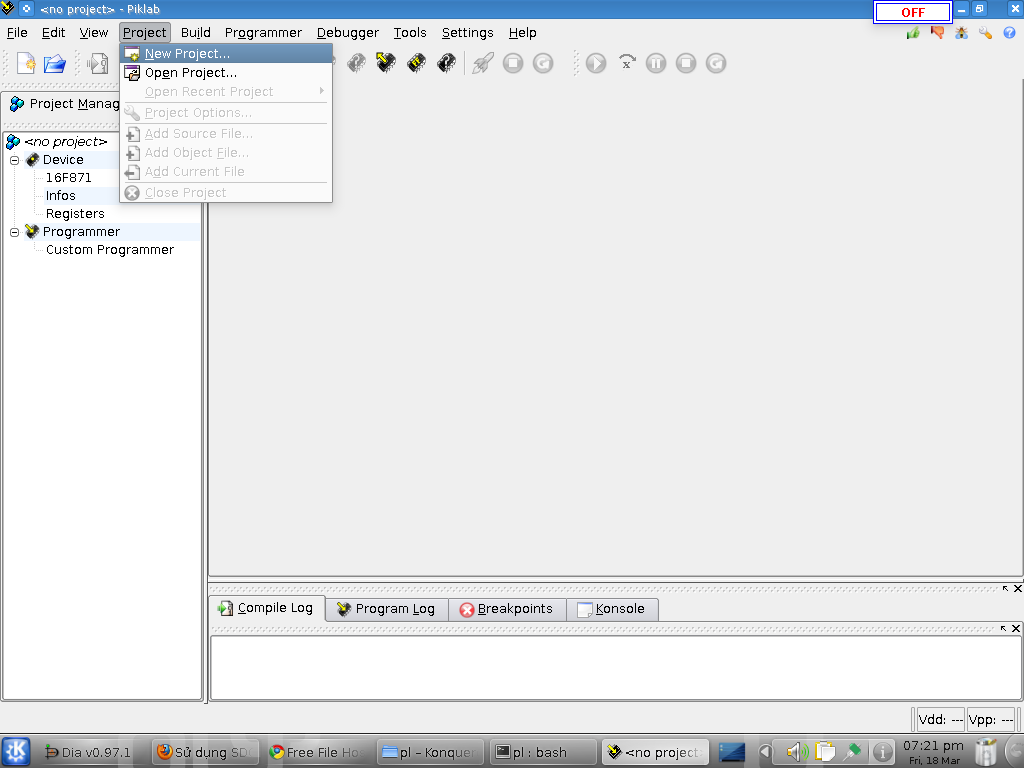Select the Programmer tree label
The image size is (1024, 768).
pyautogui.click(x=81, y=232)
